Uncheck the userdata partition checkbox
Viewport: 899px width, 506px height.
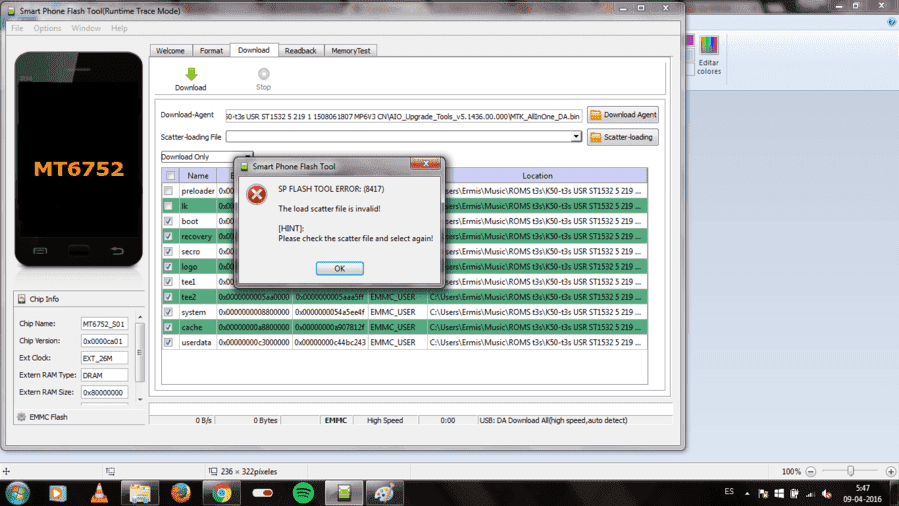pyautogui.click(x=169, y=343)
